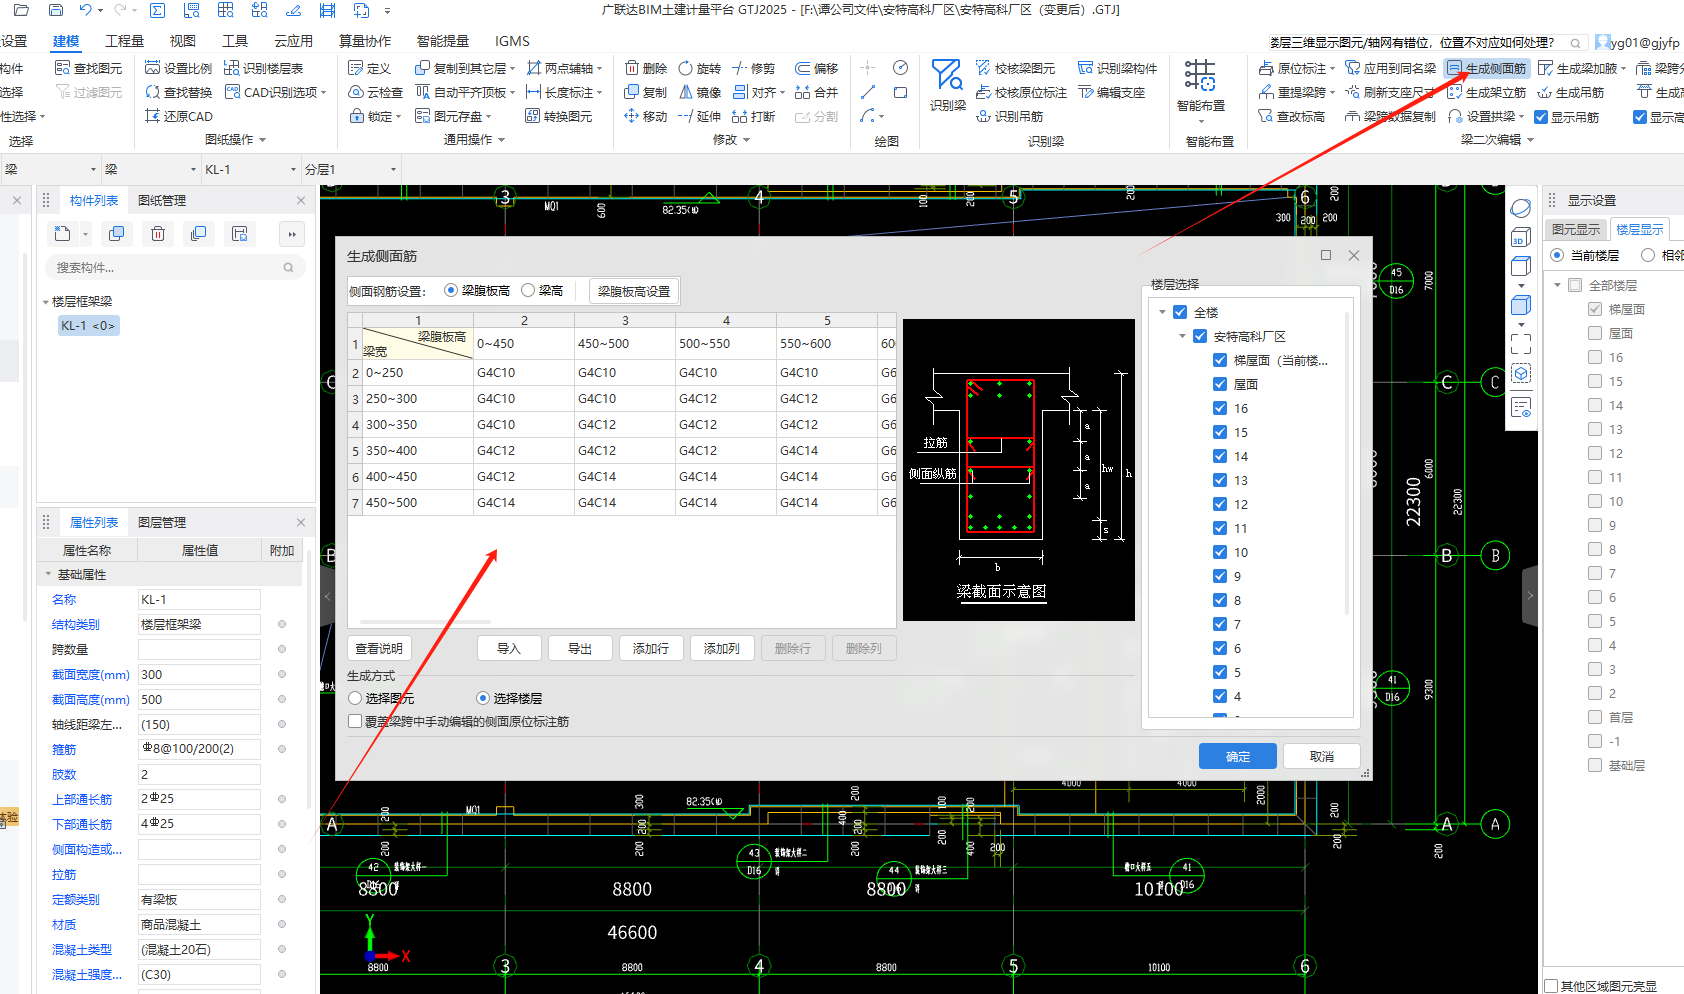
Task: Click the table's horizontal scrollbar
Action: pyautogui.click(x=426, y=621)
